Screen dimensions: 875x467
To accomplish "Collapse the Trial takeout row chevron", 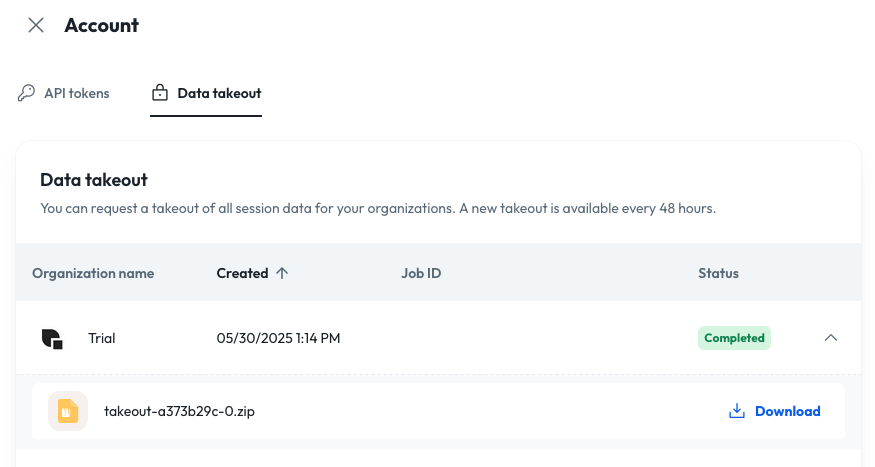I will 831,338.
